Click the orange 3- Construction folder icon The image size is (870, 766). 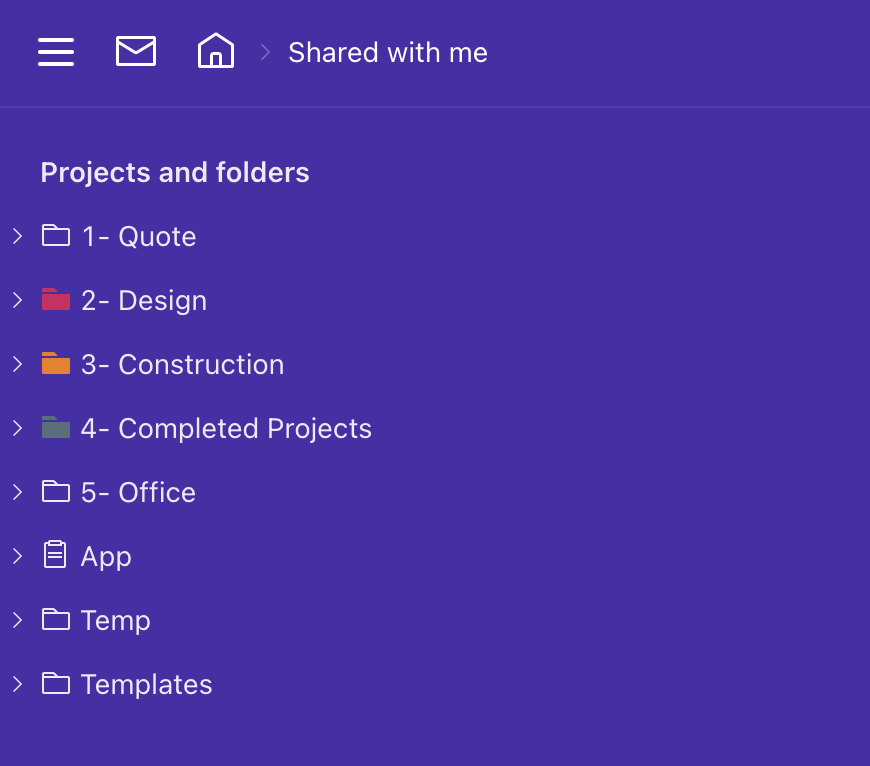click(56, 364)
